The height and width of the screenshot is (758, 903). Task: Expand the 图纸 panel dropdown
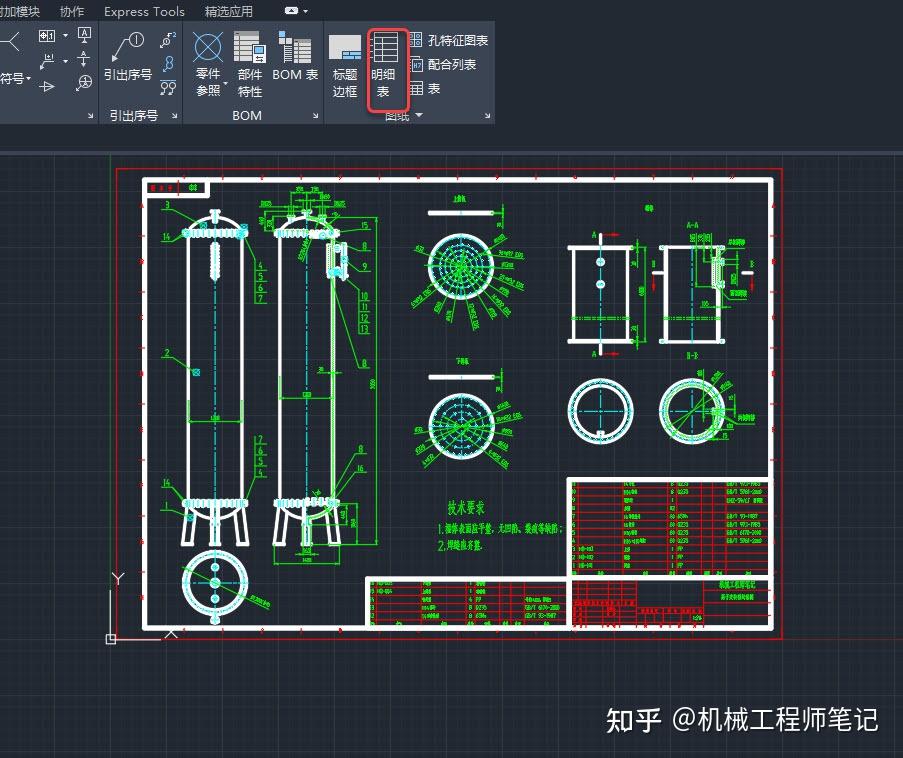(x=417, y=115)
